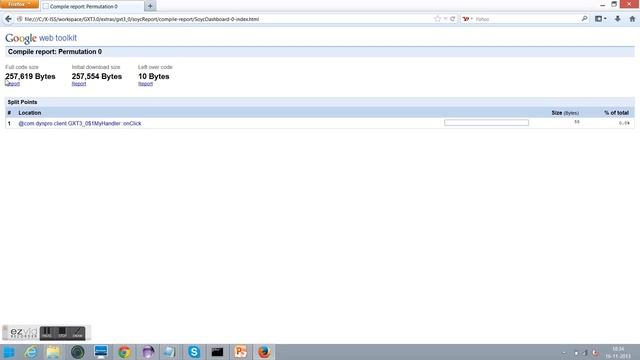Open the blue monitor taskbar app
The height and width of the screenshot is (360, 640).
point(101,352)
